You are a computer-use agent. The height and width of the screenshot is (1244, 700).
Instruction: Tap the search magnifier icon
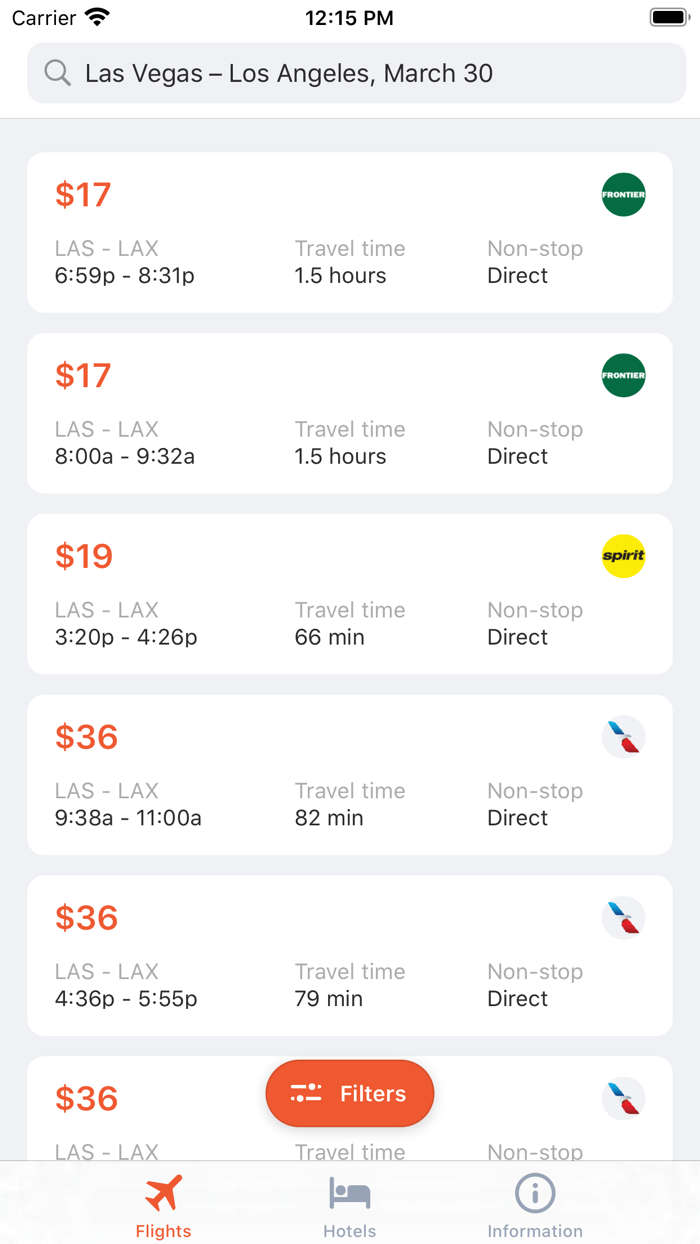pos(58,73)
